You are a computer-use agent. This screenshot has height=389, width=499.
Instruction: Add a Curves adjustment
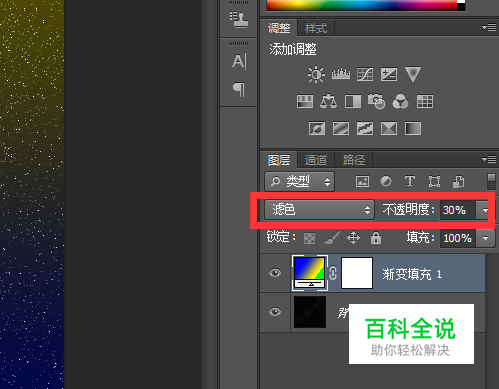pos(365,74)
